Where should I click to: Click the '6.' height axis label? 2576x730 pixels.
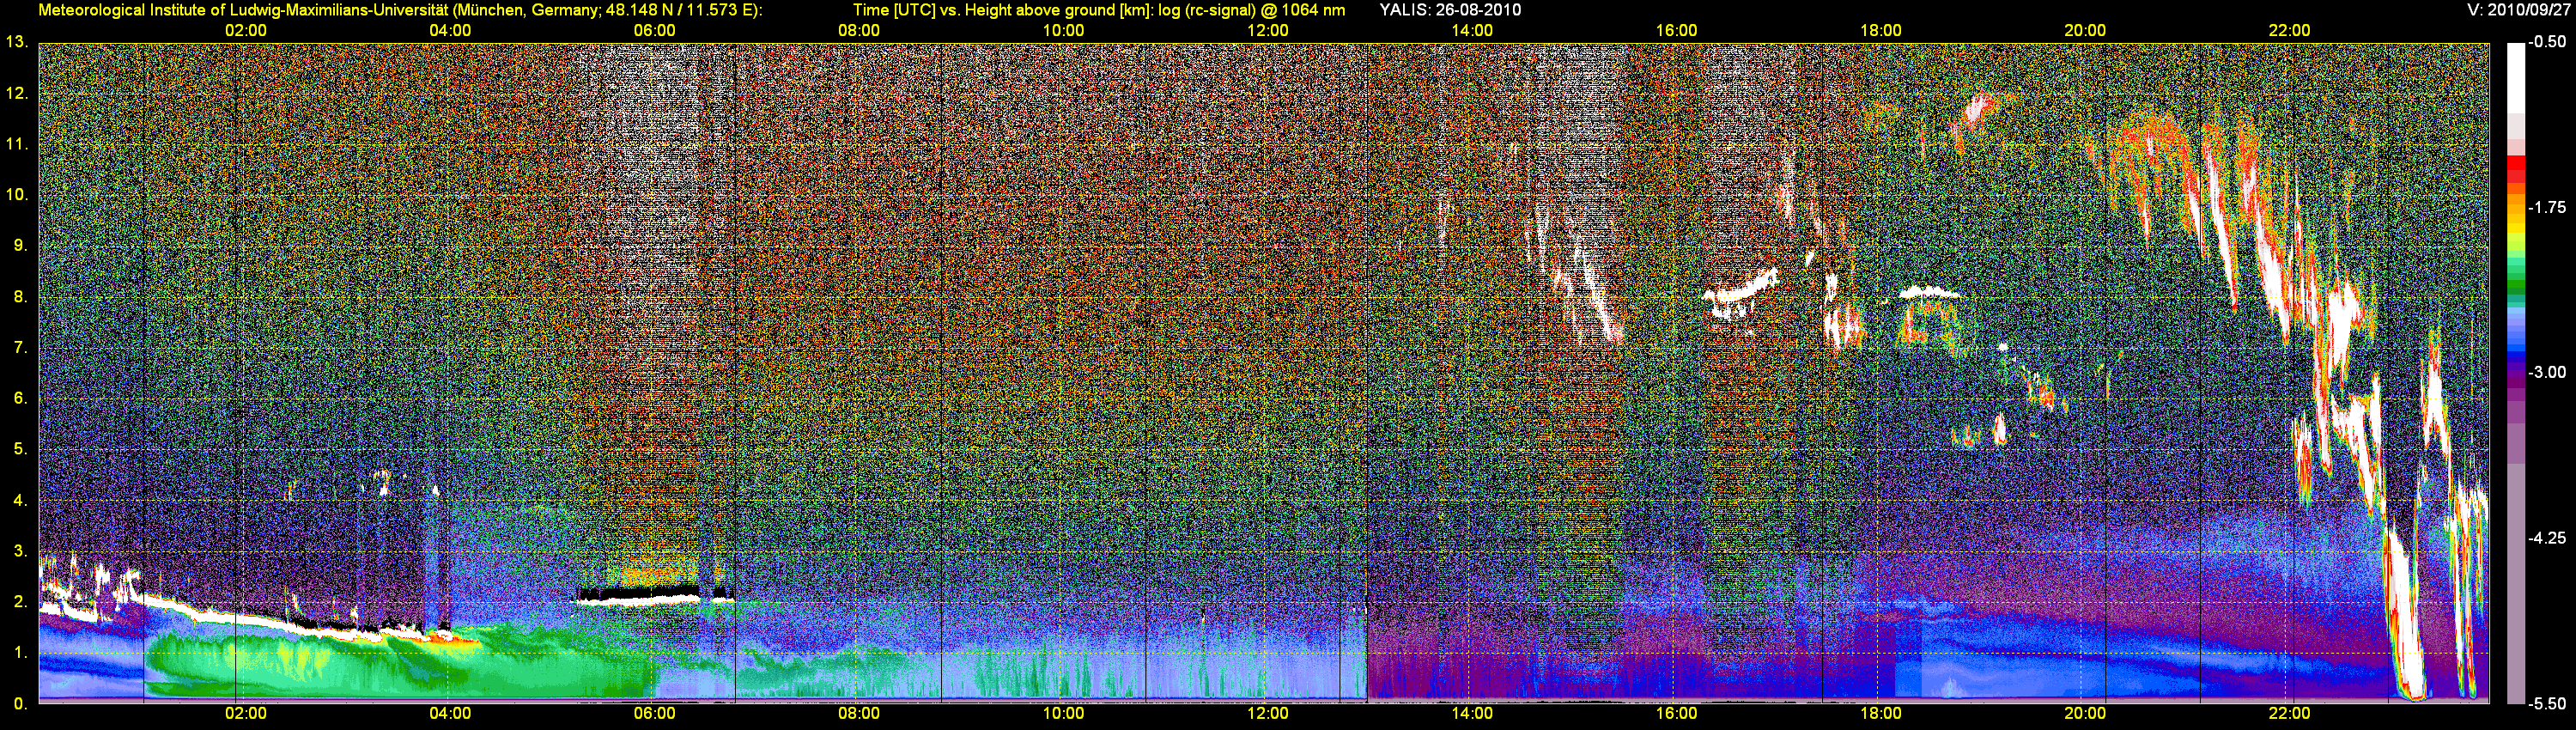(x=20, y=398)
